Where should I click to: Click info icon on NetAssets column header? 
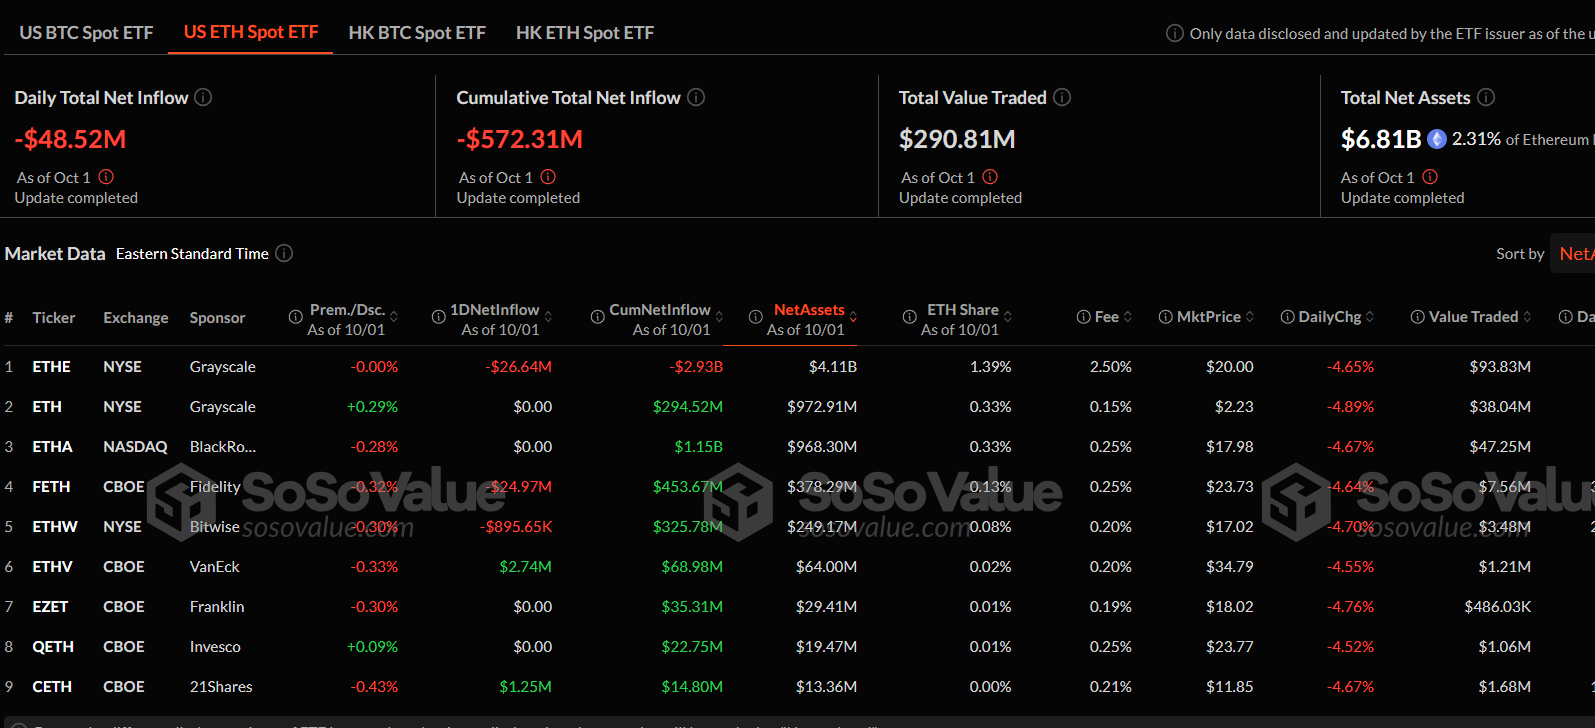click(x=756, y=317)
